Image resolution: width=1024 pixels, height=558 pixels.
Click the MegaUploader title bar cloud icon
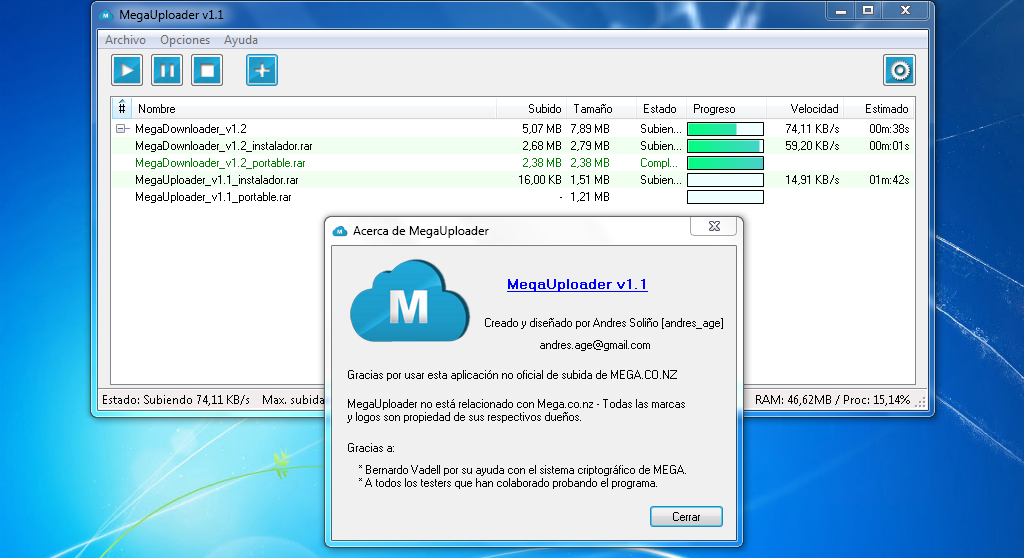click(106, 14)
